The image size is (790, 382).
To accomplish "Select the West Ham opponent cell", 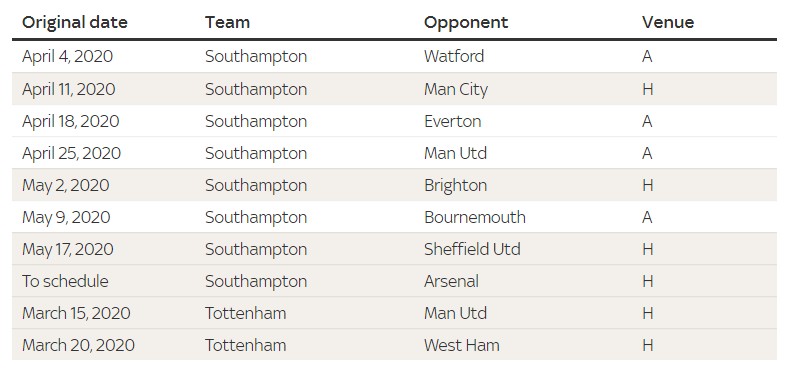I will [x=462, y=345].
